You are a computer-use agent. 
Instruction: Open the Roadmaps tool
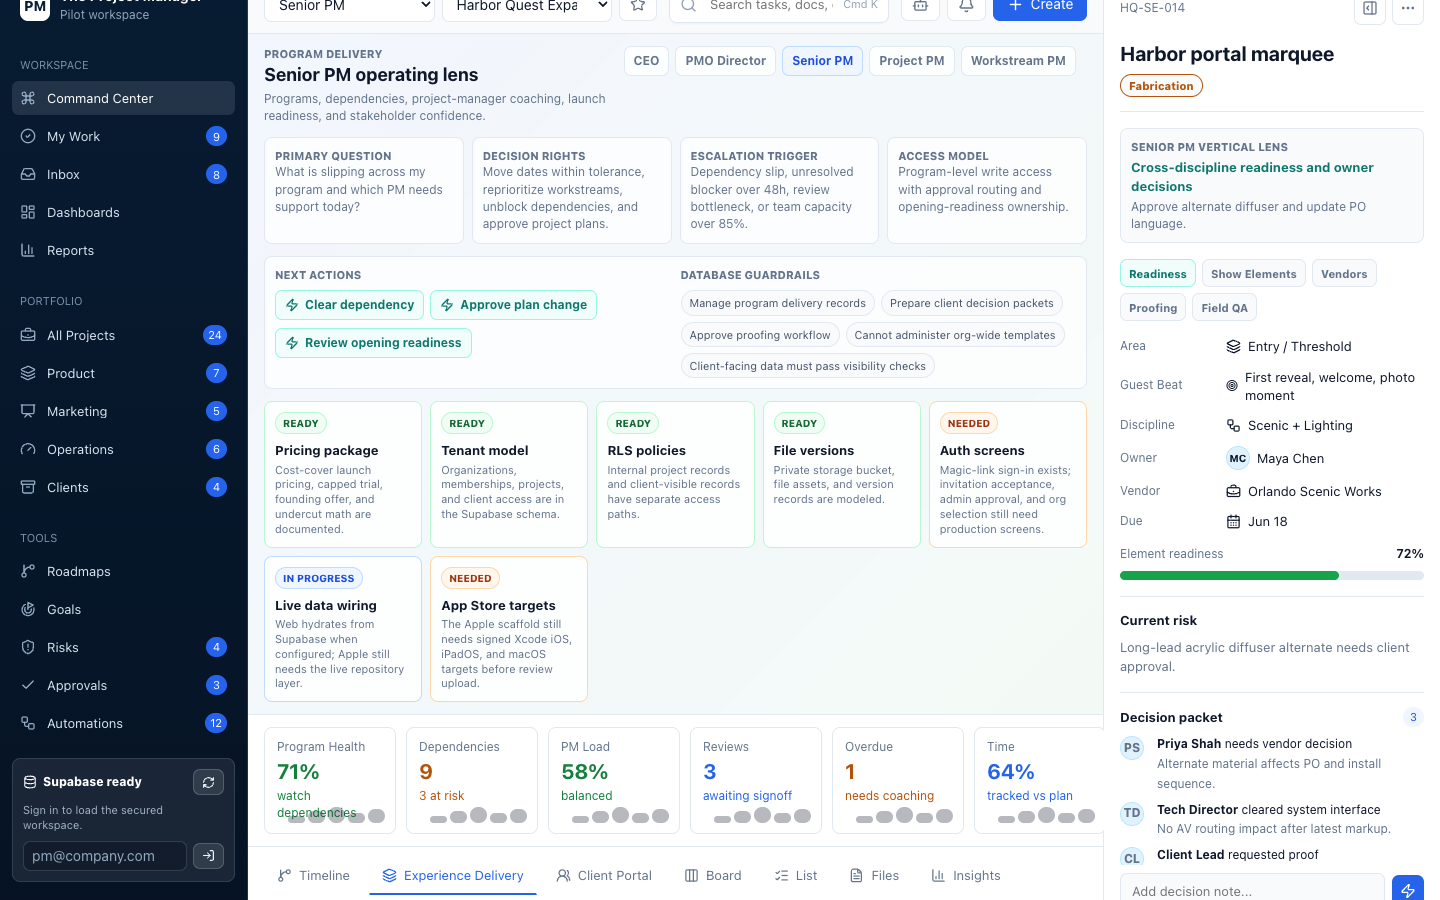coord(123,571)
